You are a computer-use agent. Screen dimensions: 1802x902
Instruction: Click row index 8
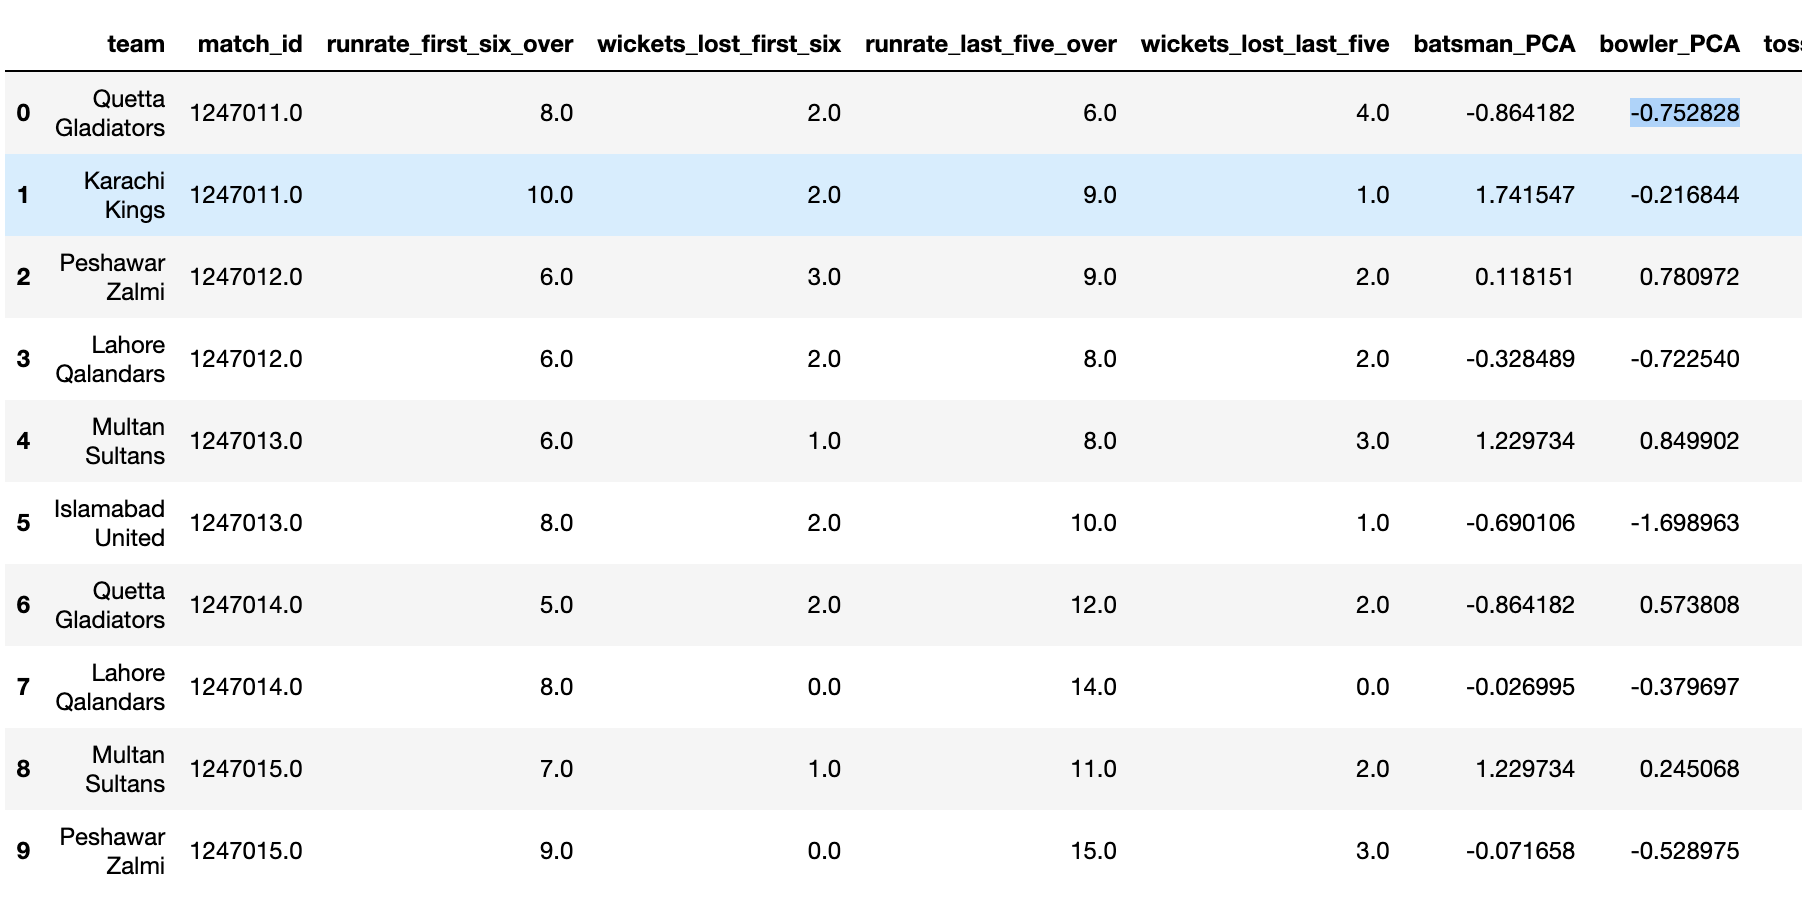23,769
